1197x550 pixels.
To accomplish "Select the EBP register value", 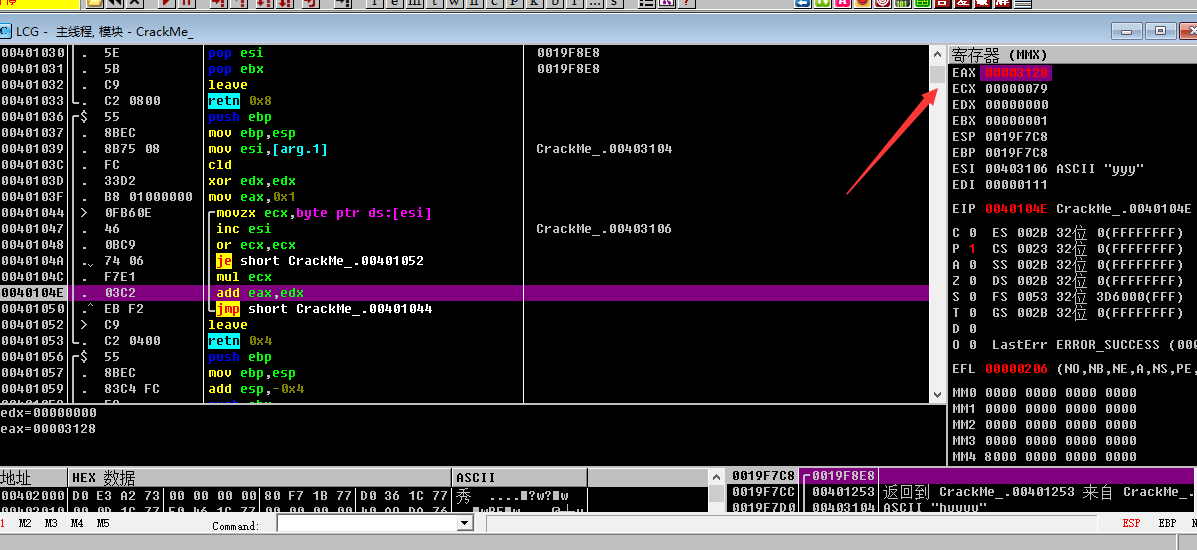I will (x=1016, y=153).
